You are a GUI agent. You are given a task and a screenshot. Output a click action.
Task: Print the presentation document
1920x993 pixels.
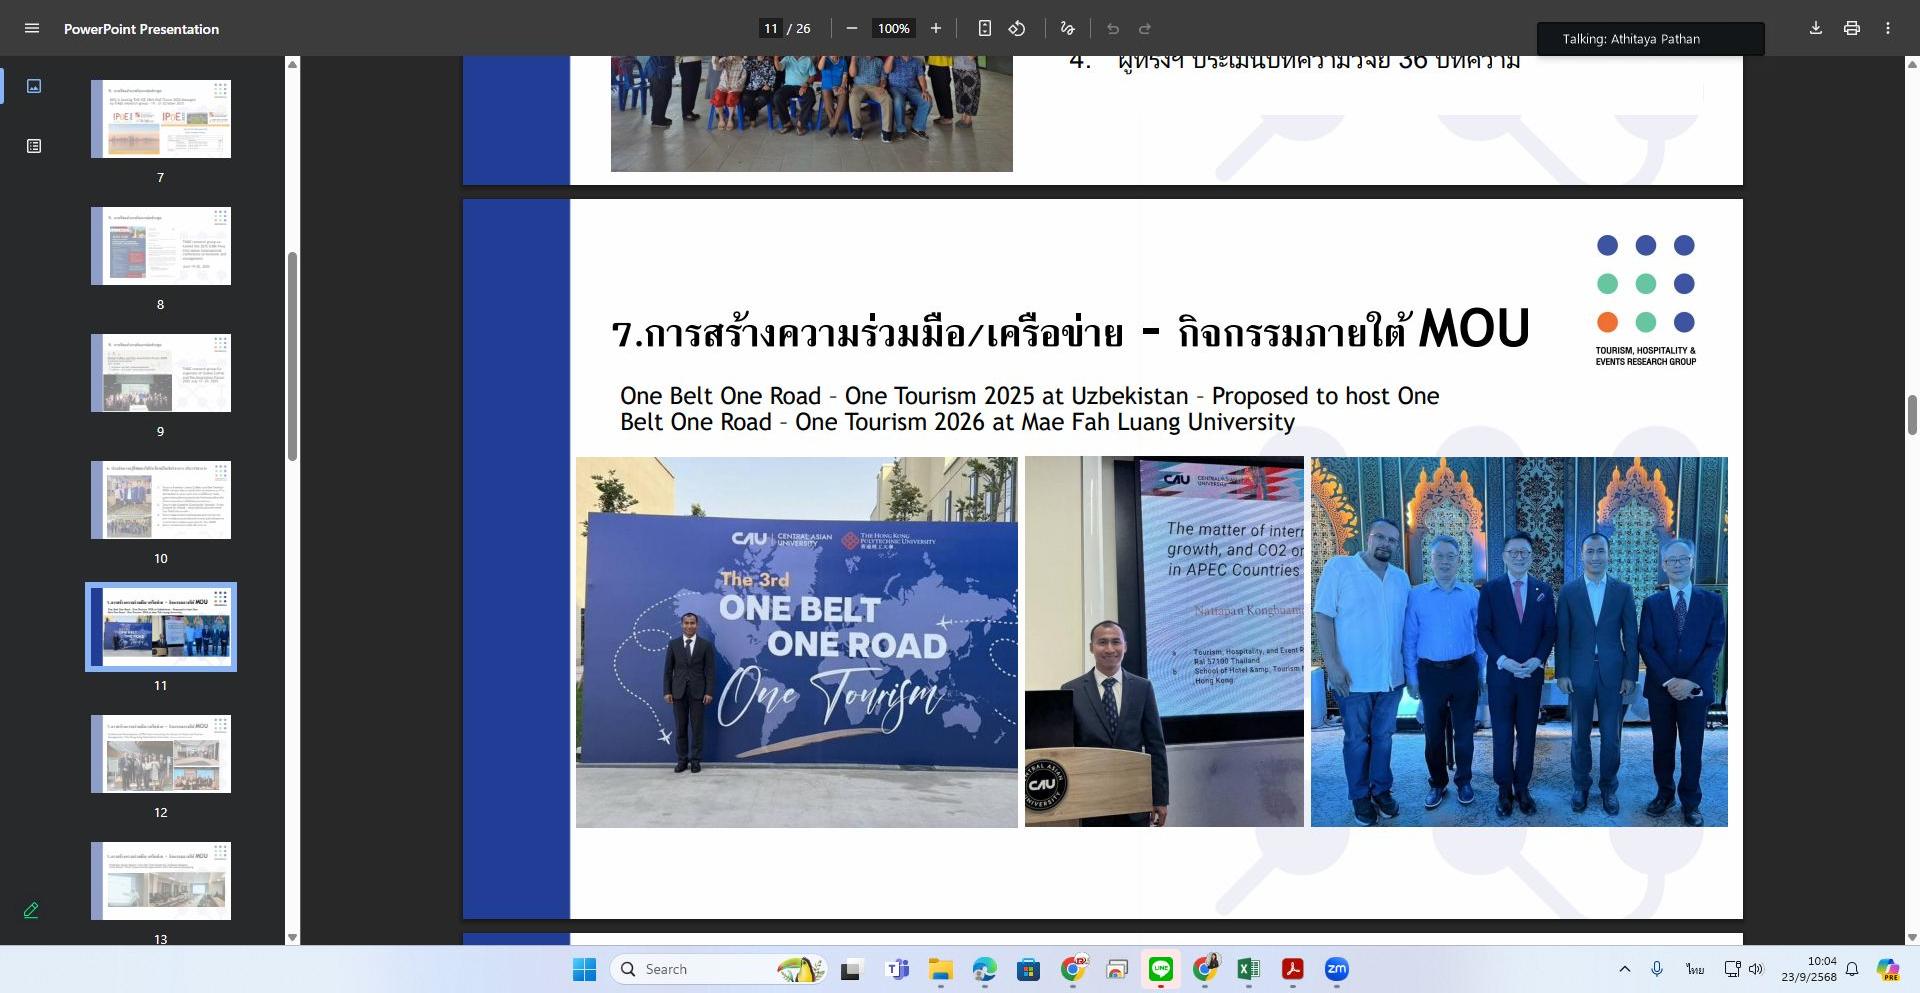pos(1851,28)
